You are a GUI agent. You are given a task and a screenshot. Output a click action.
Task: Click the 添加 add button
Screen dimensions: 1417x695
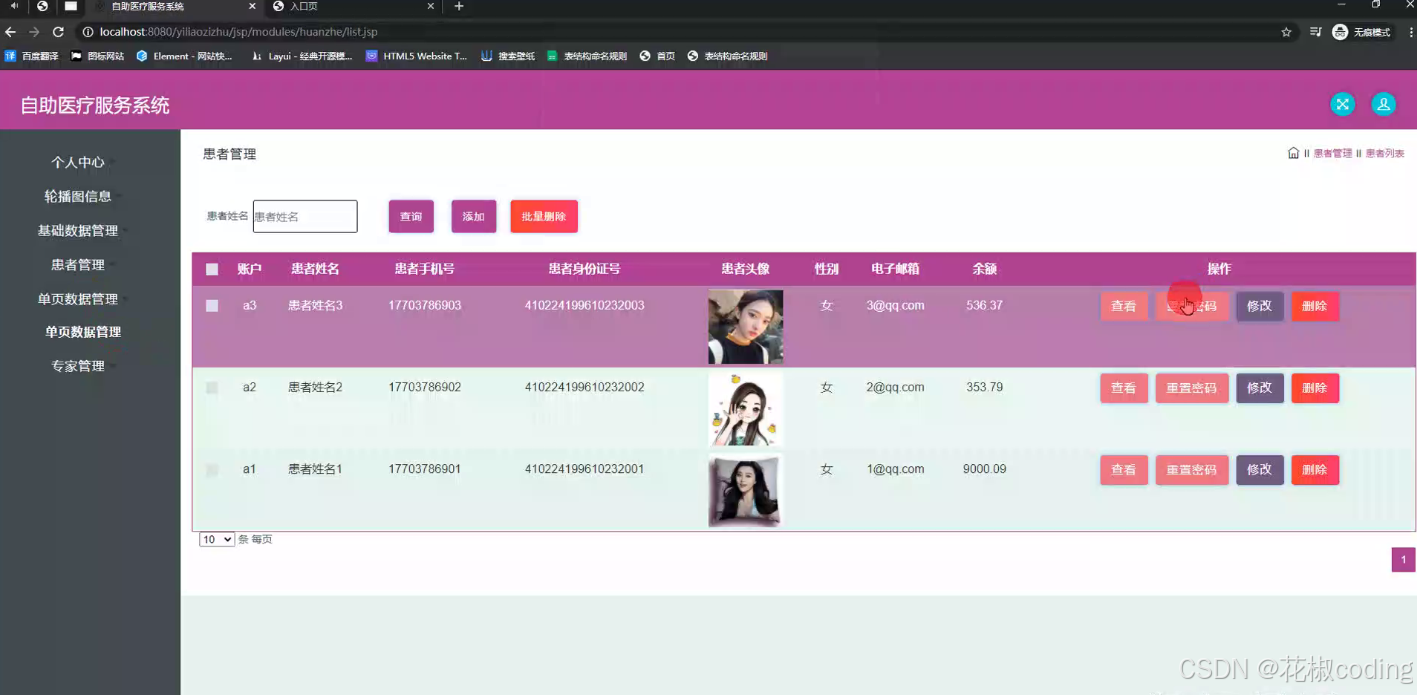pos(474,216)
